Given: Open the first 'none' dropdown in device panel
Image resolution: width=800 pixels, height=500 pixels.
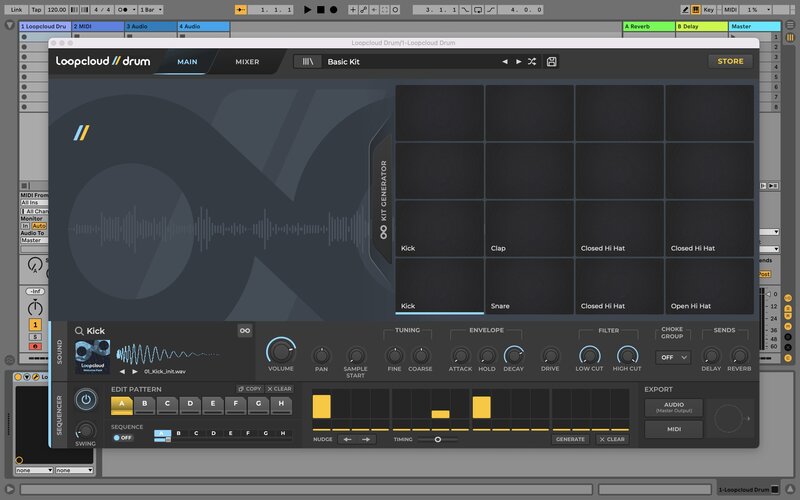Looking at the screenshot, I should 34,470.
